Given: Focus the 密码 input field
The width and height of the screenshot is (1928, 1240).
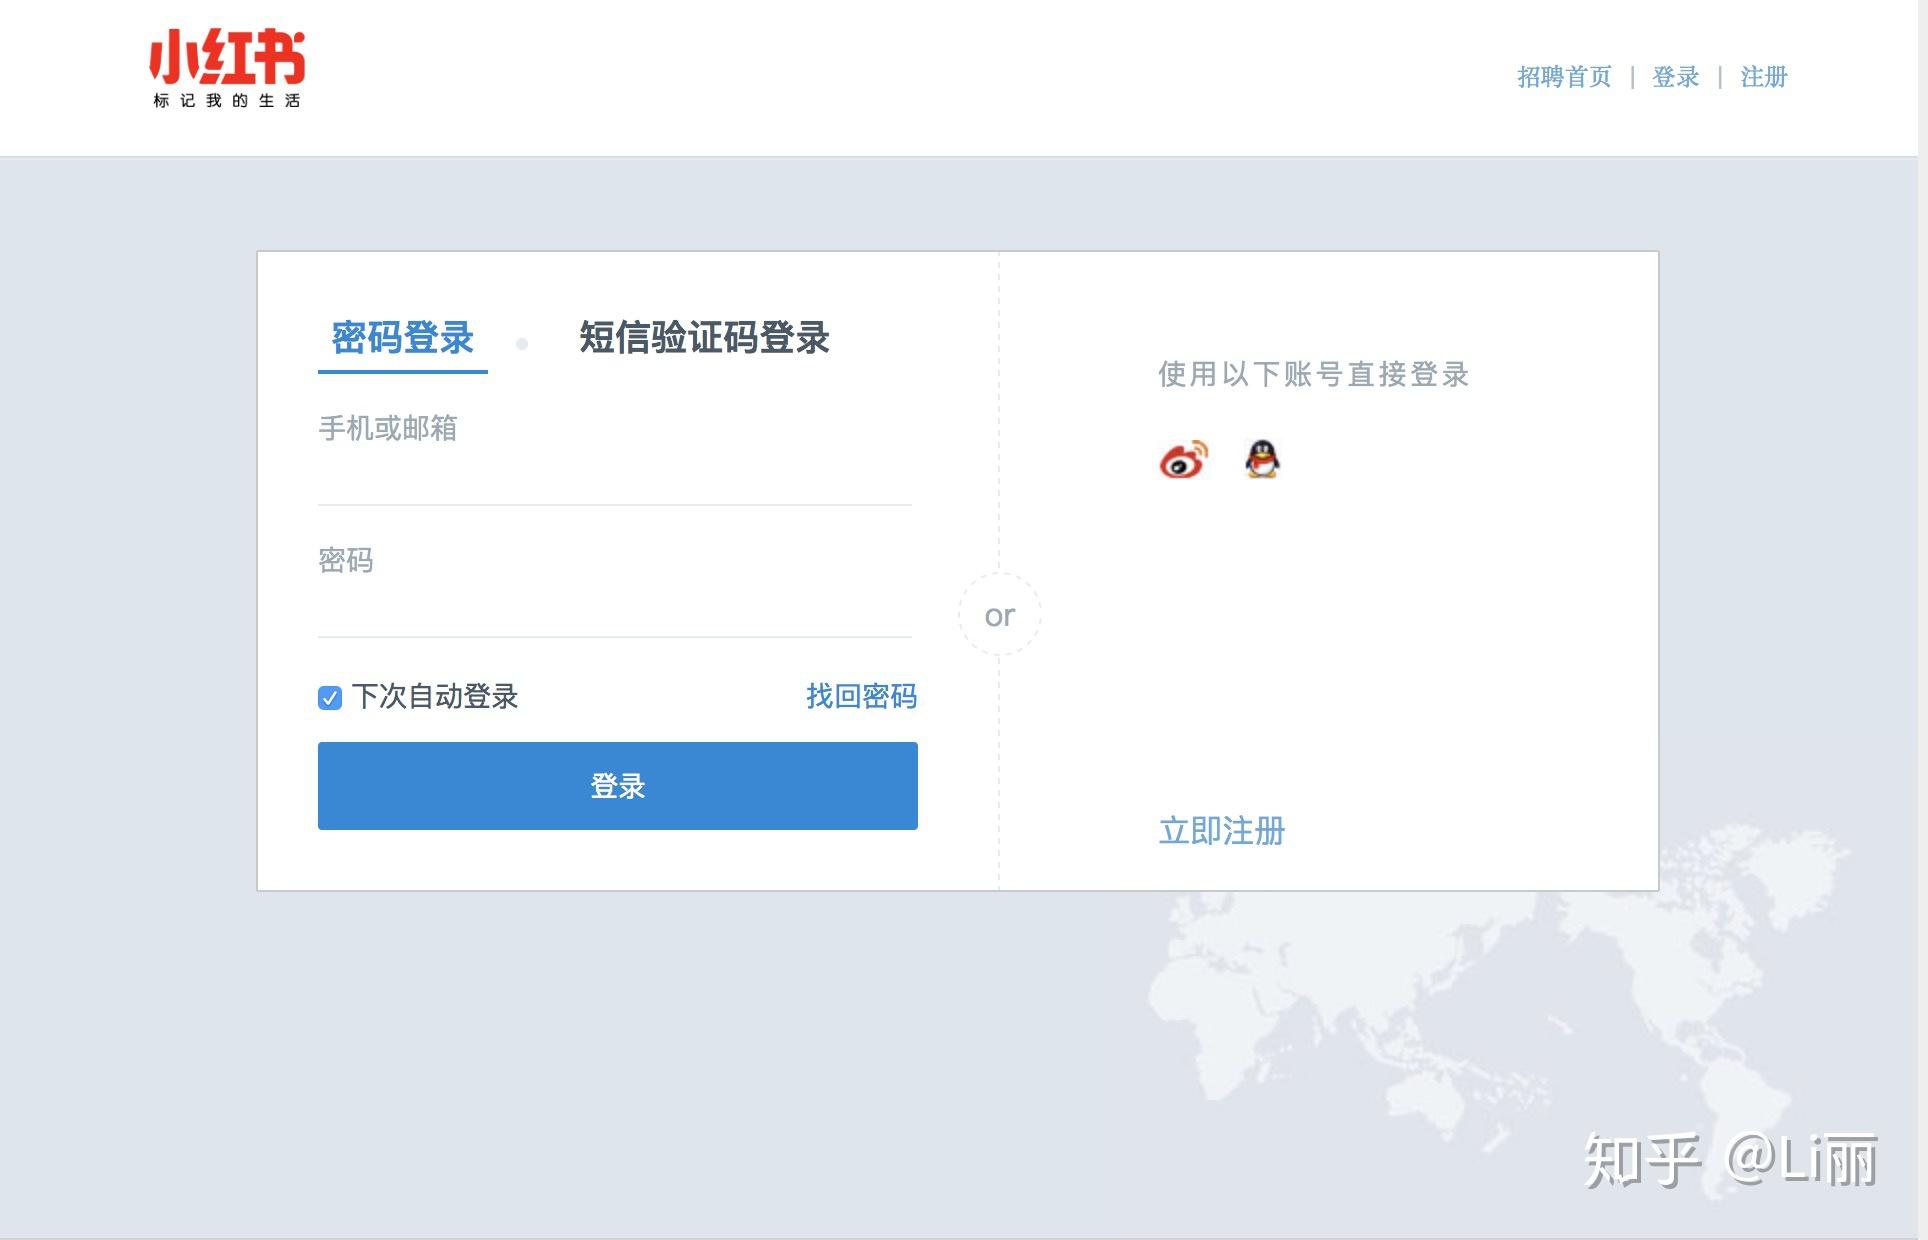Looking at the screenshot, I should [614, 602].
